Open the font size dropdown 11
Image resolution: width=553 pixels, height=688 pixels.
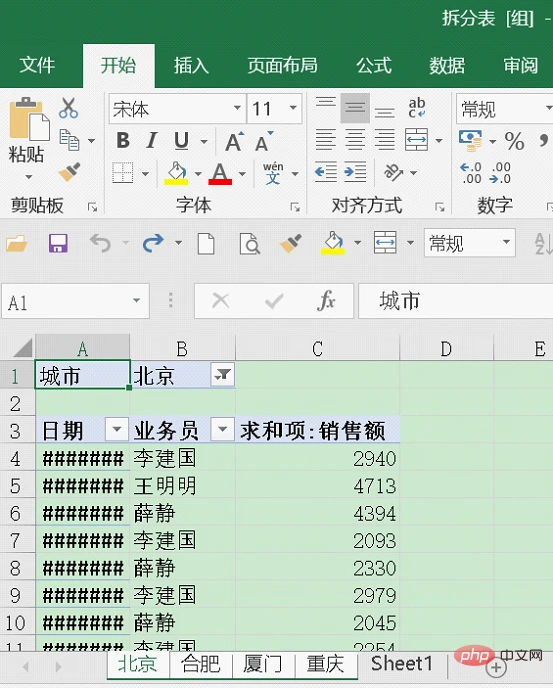coord(293,108)
